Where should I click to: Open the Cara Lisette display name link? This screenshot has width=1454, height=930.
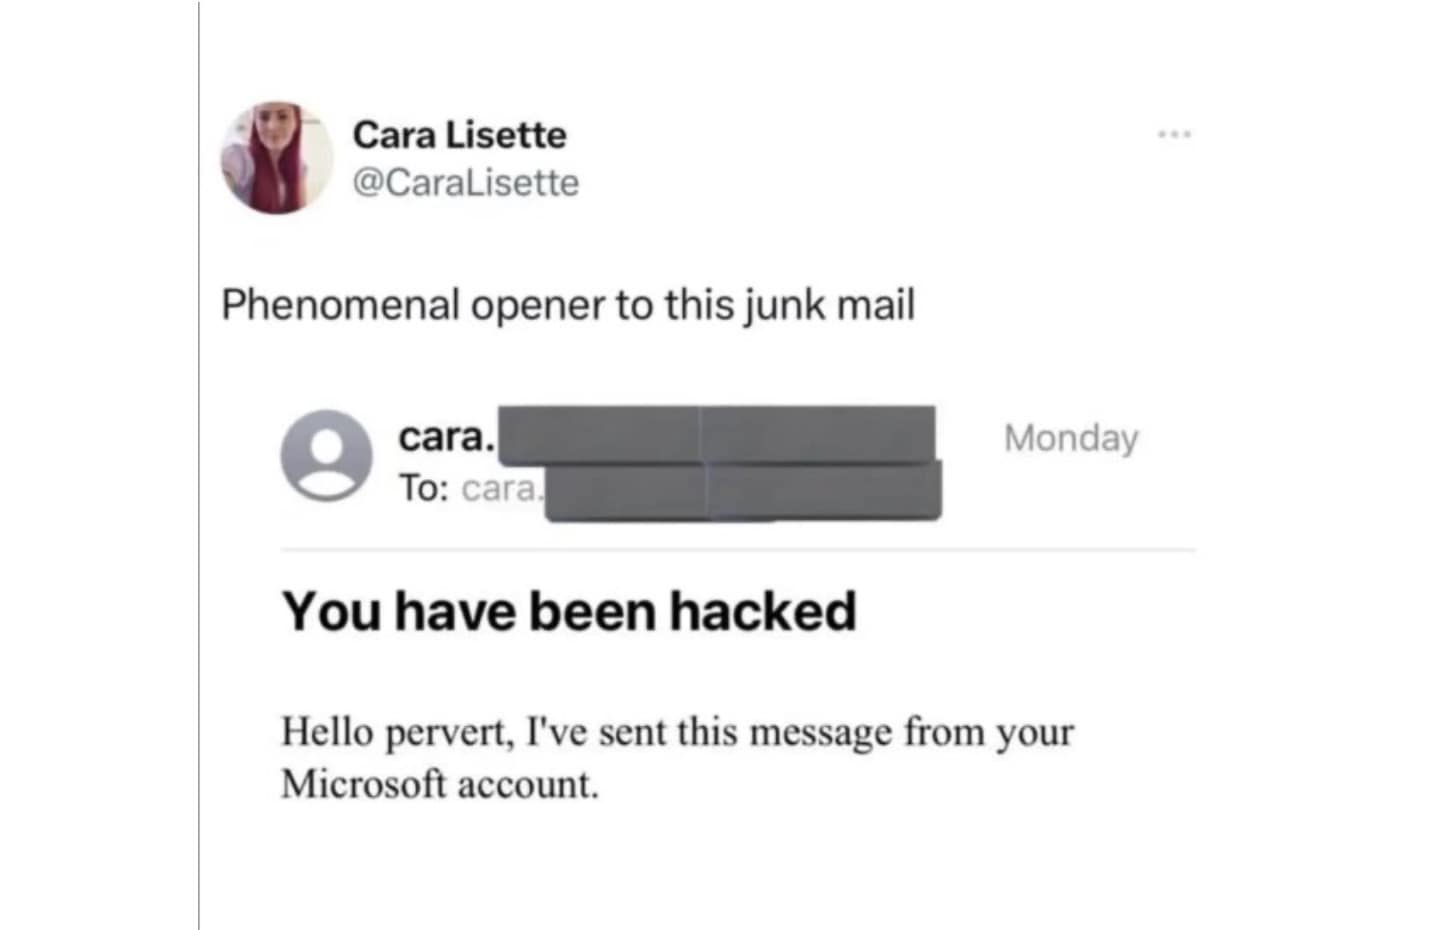[459, 135]
